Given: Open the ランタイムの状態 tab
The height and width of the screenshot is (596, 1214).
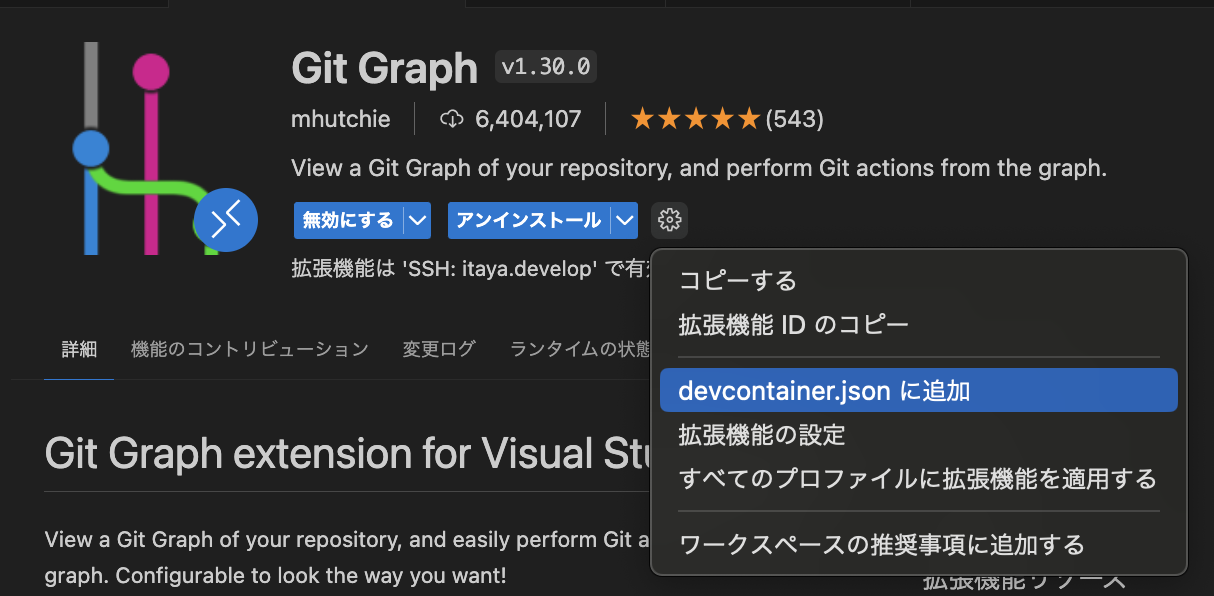Looking at the screenshot, I should click(580, 349).
